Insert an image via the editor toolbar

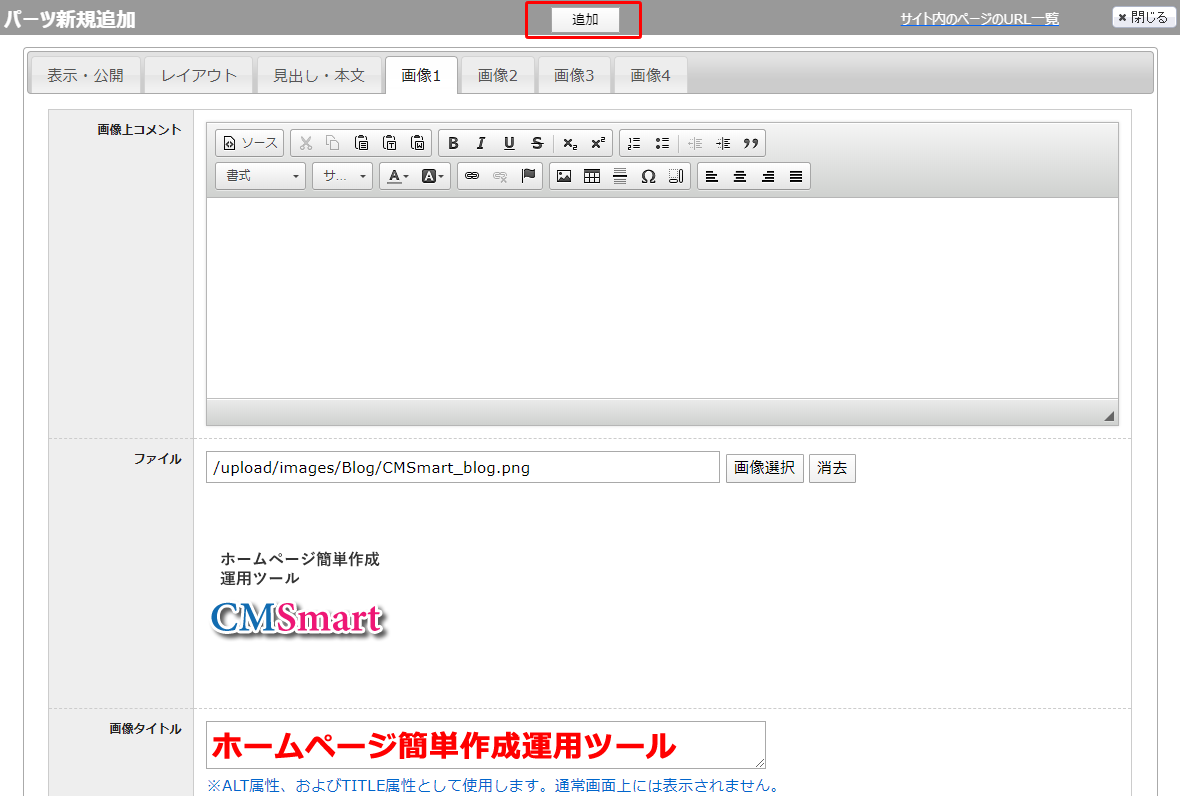(x=564, y=176)
